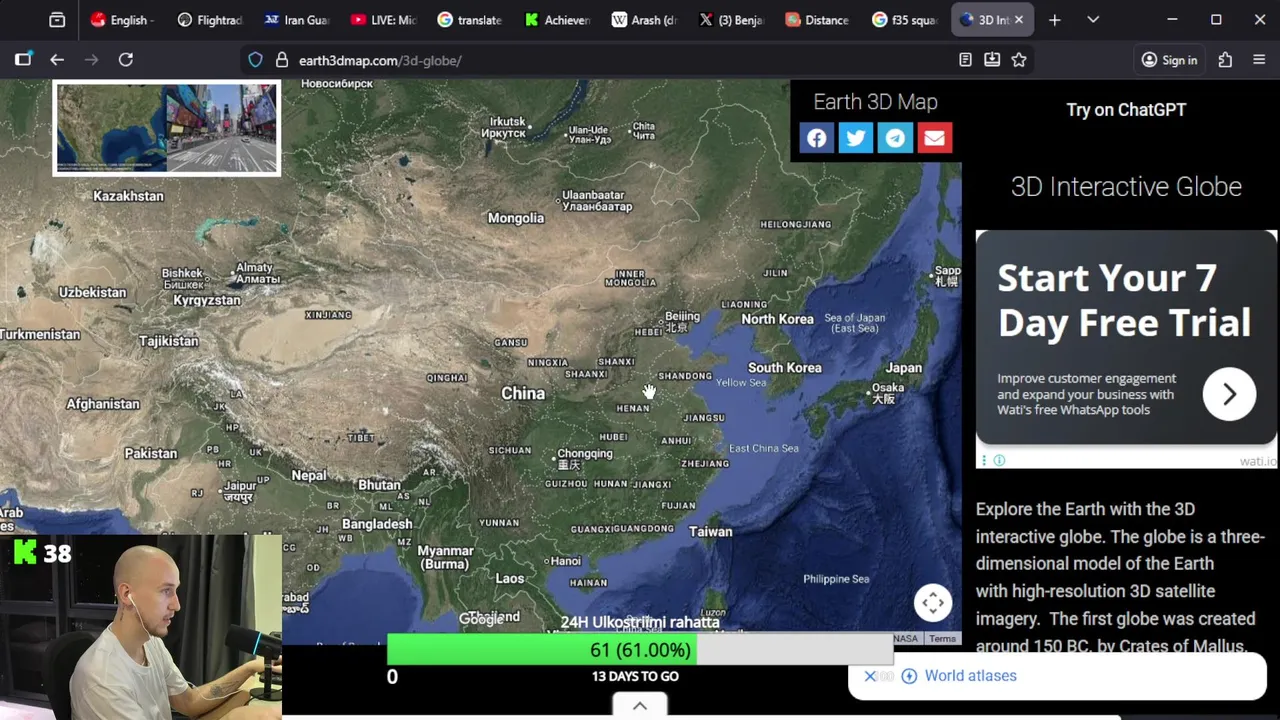
Task: Toggle fullscreen view of the globe
Action: point(933,602)
